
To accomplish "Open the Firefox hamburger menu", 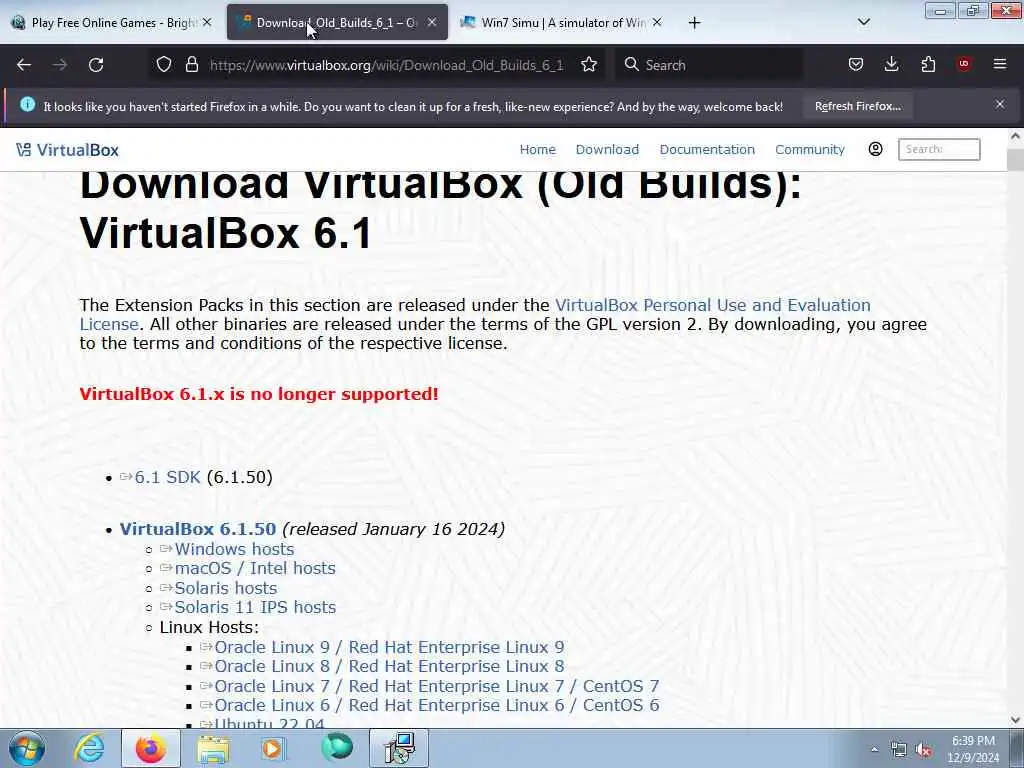I will click(x=1000, y=64).
